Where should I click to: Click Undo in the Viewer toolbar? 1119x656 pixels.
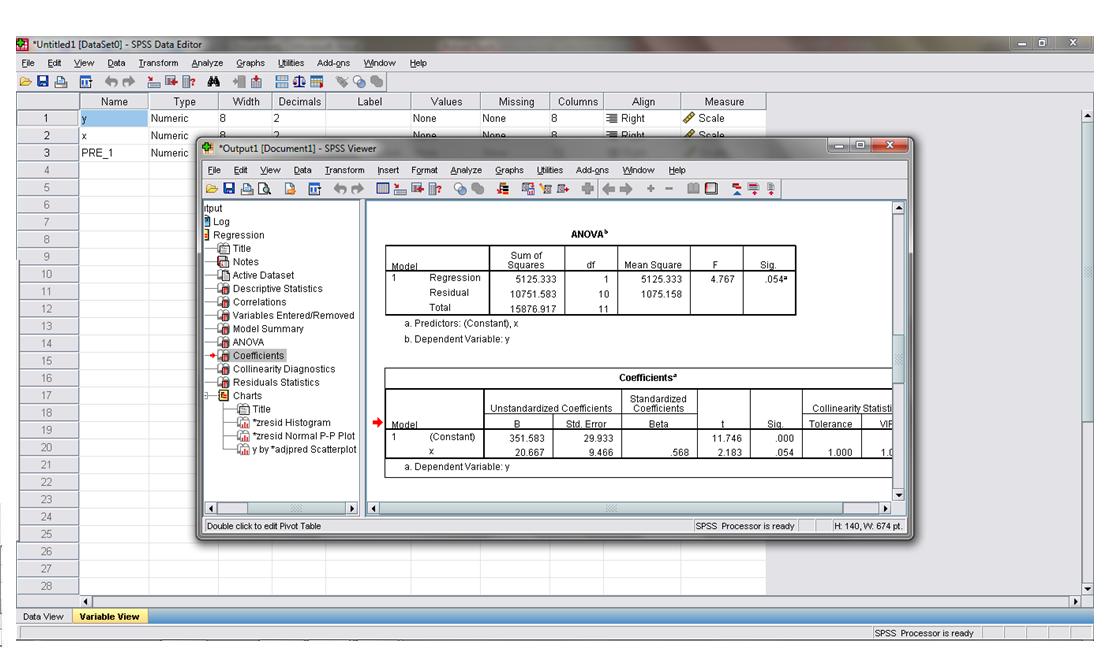(338, 189)
